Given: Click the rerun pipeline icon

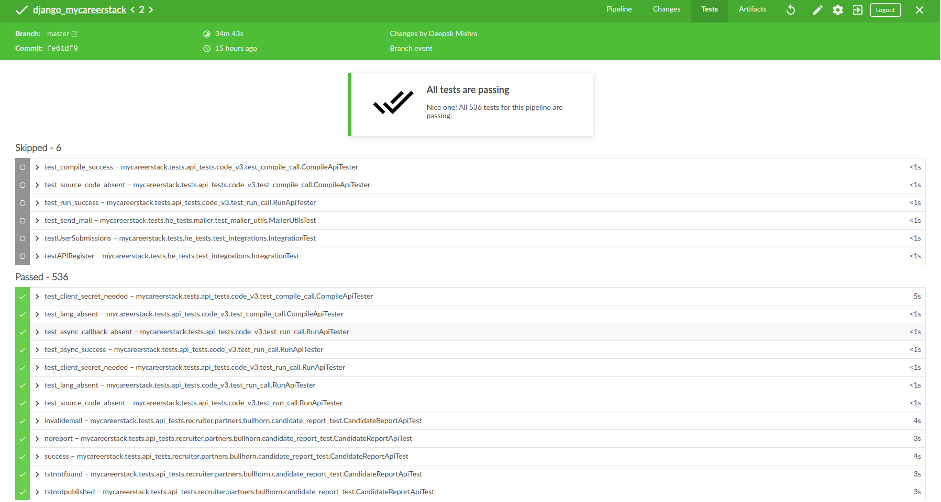Looking at the screenshot, I should [x=791, y=10].
